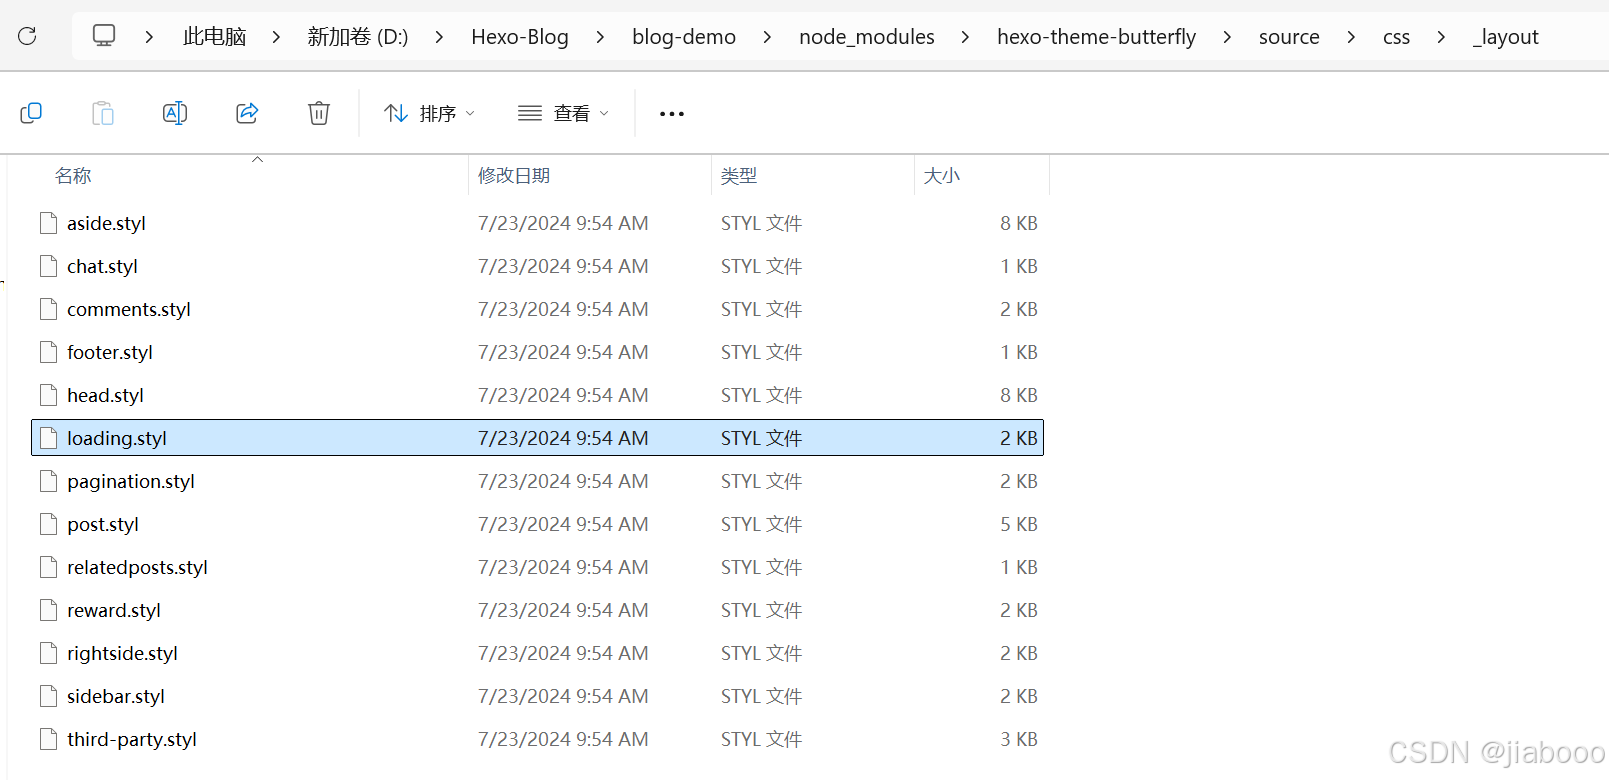Expand chevron after 此电脑 in breadcrumb

coord(276,37)
